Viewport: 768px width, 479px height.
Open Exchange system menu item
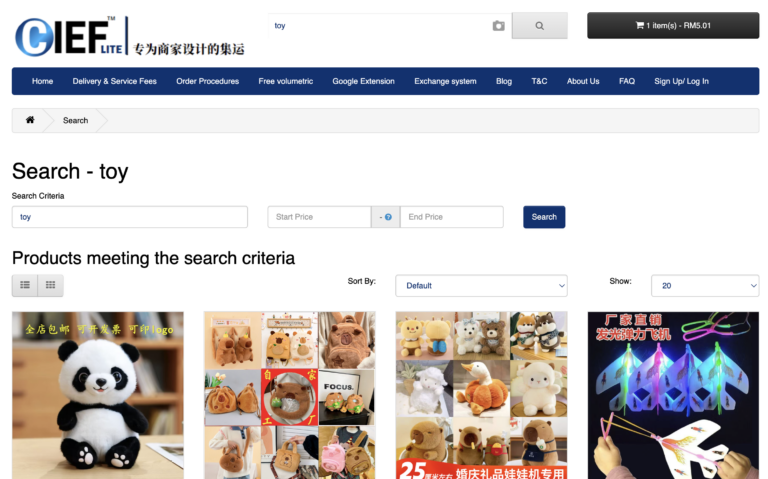pos(445,81)
